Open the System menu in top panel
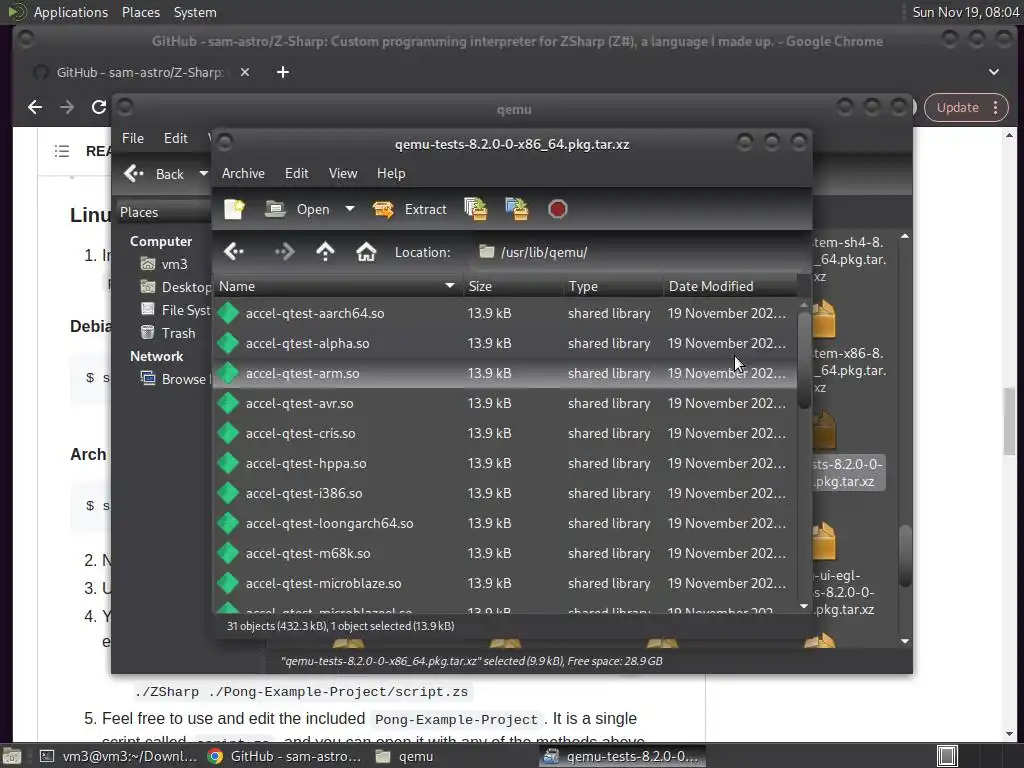 (x=195, y=12)
